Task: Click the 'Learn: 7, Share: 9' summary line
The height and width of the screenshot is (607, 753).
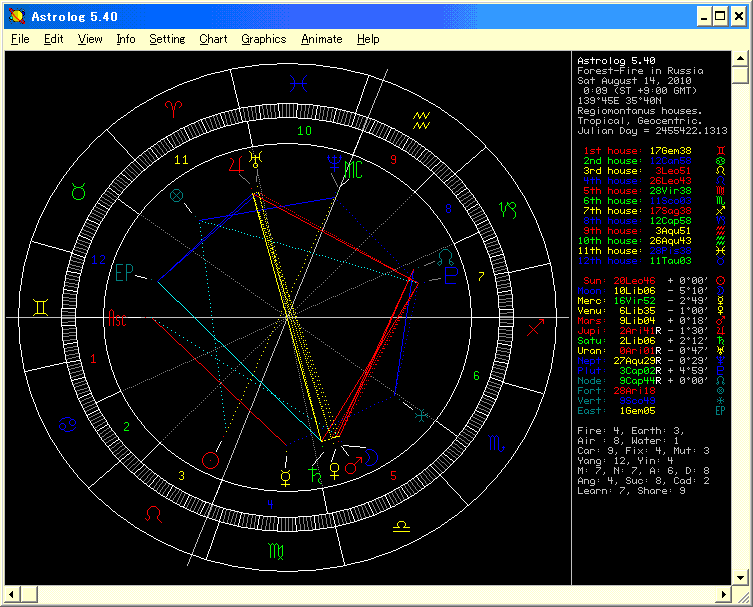Action: 631,491
